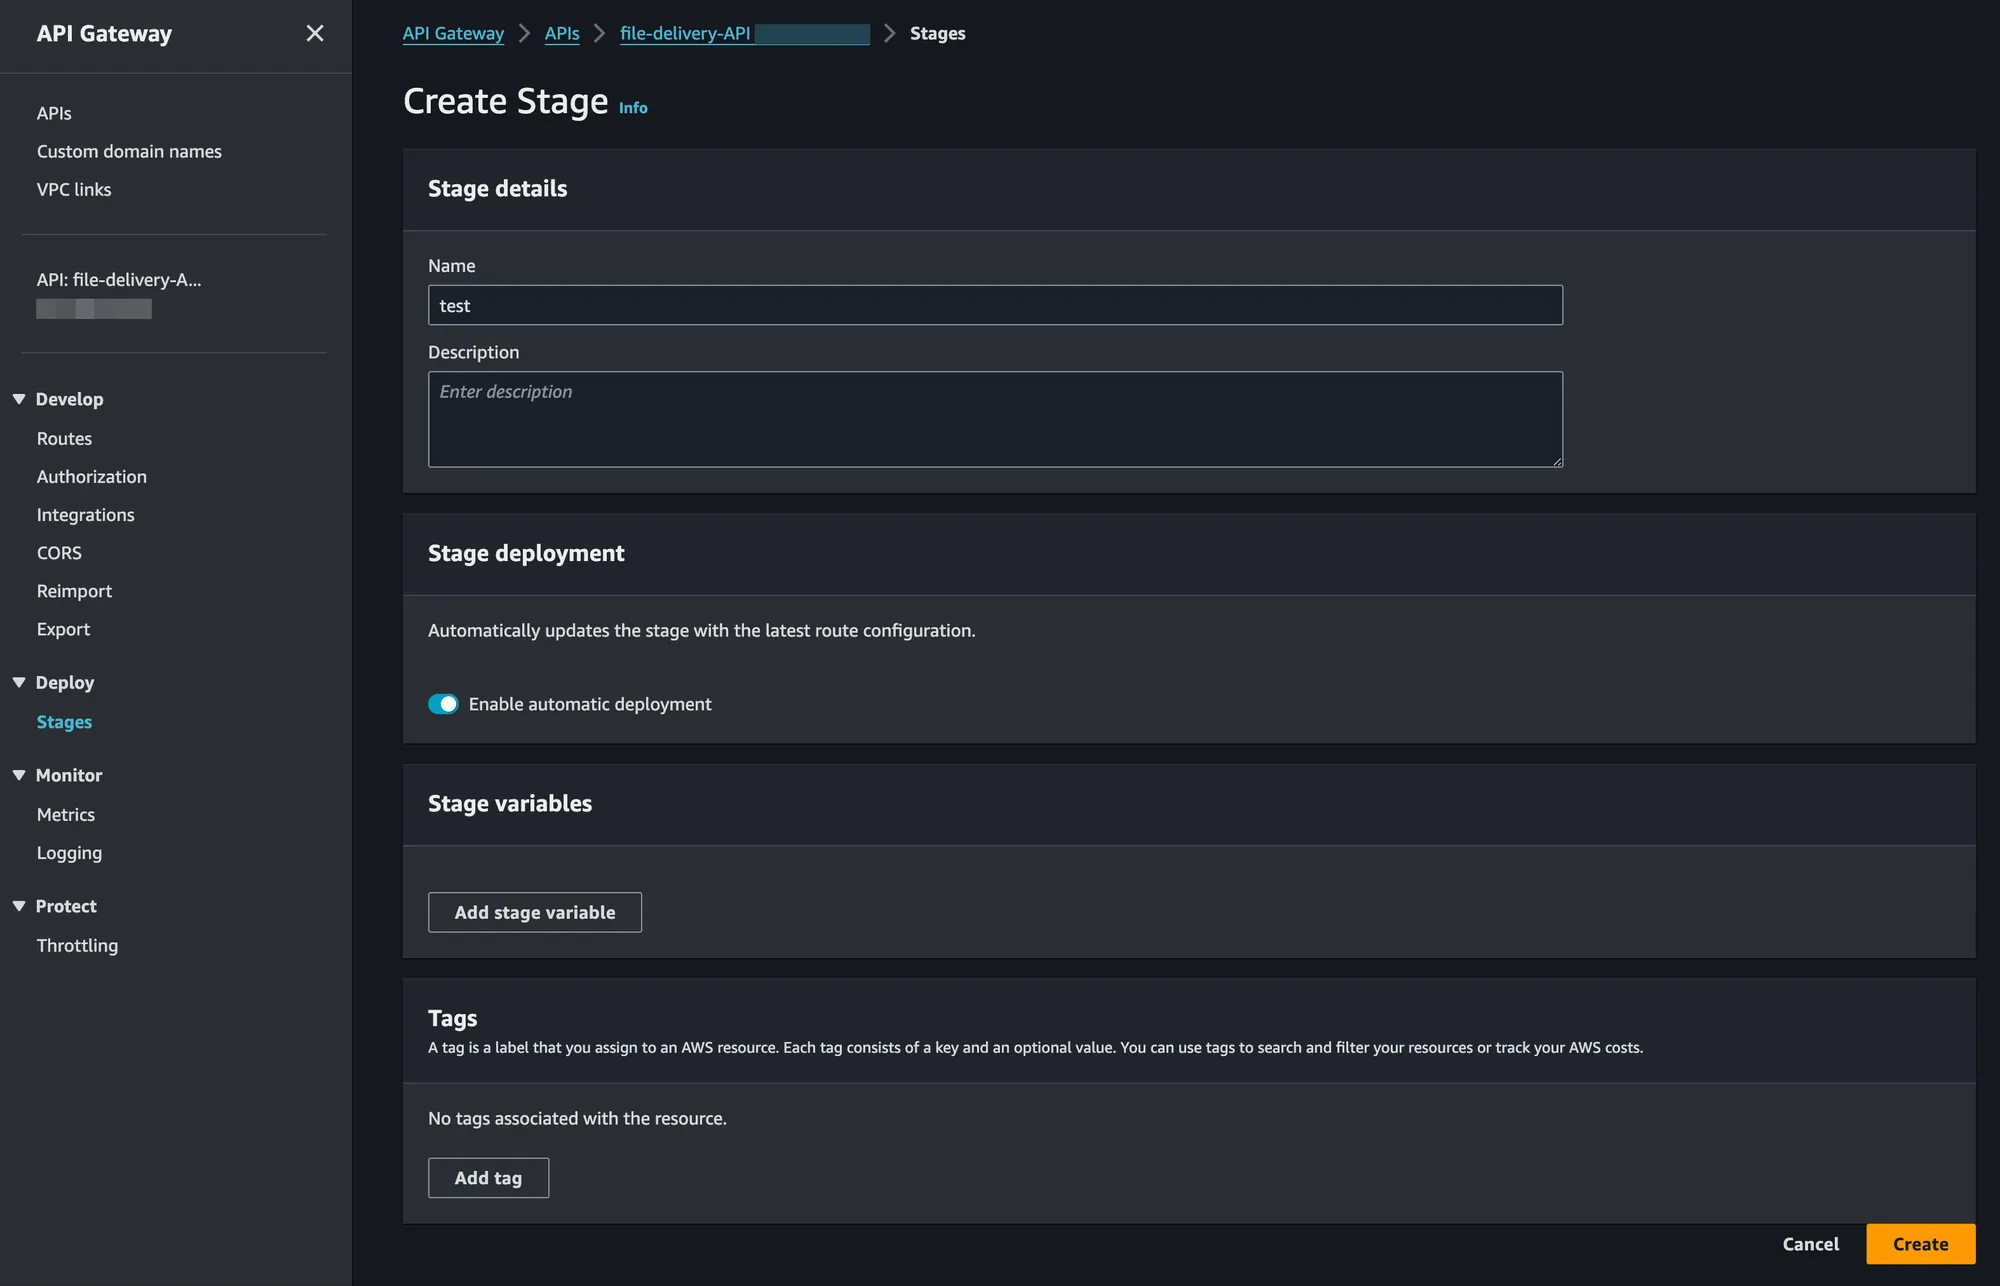This screenshot has width=2000, height=1286.
Task: Collapse the Protect section
Action: 19,906
